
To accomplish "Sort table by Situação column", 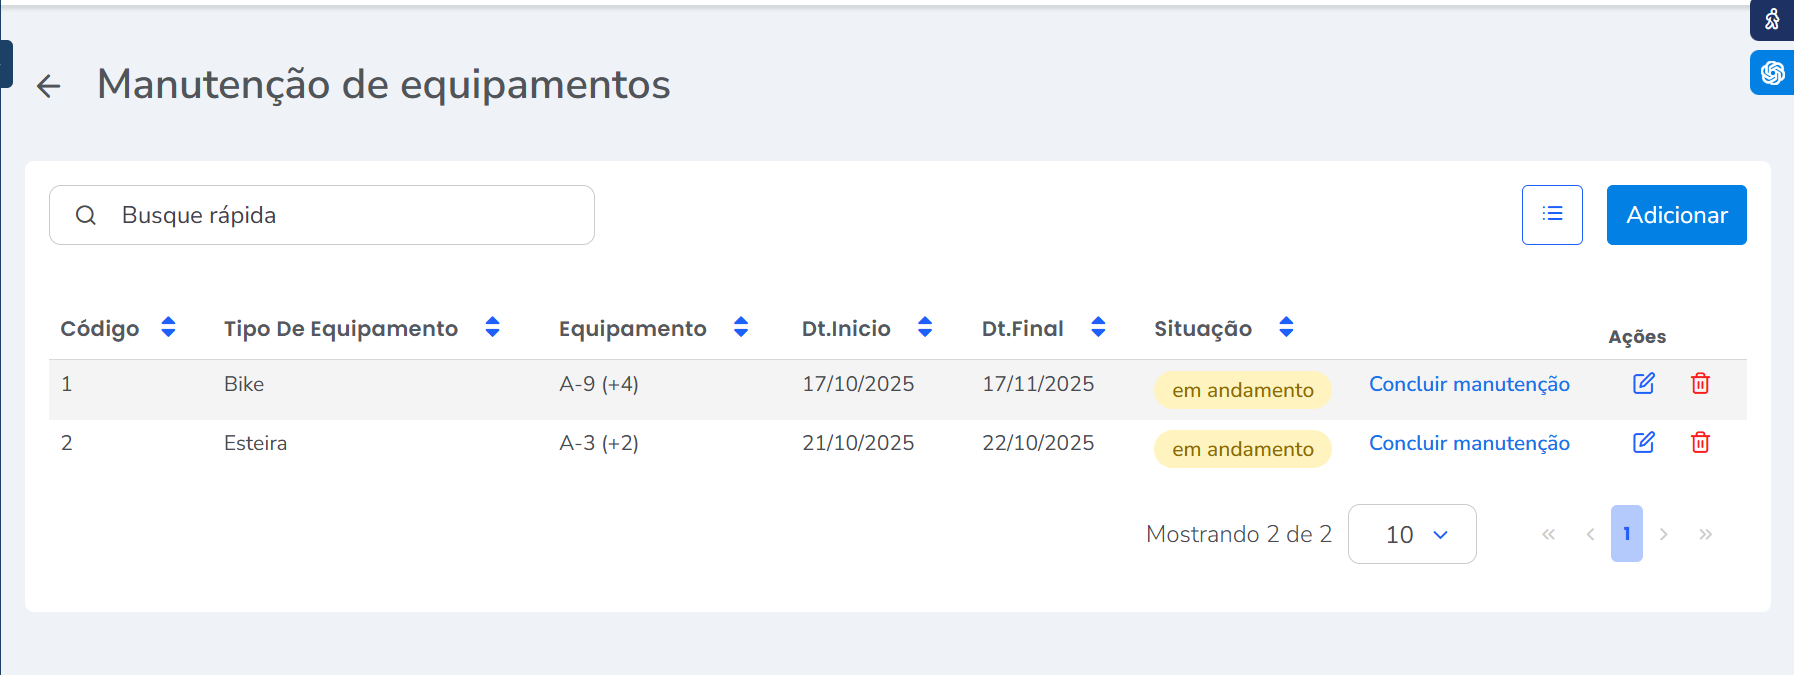I will 1286,327.
